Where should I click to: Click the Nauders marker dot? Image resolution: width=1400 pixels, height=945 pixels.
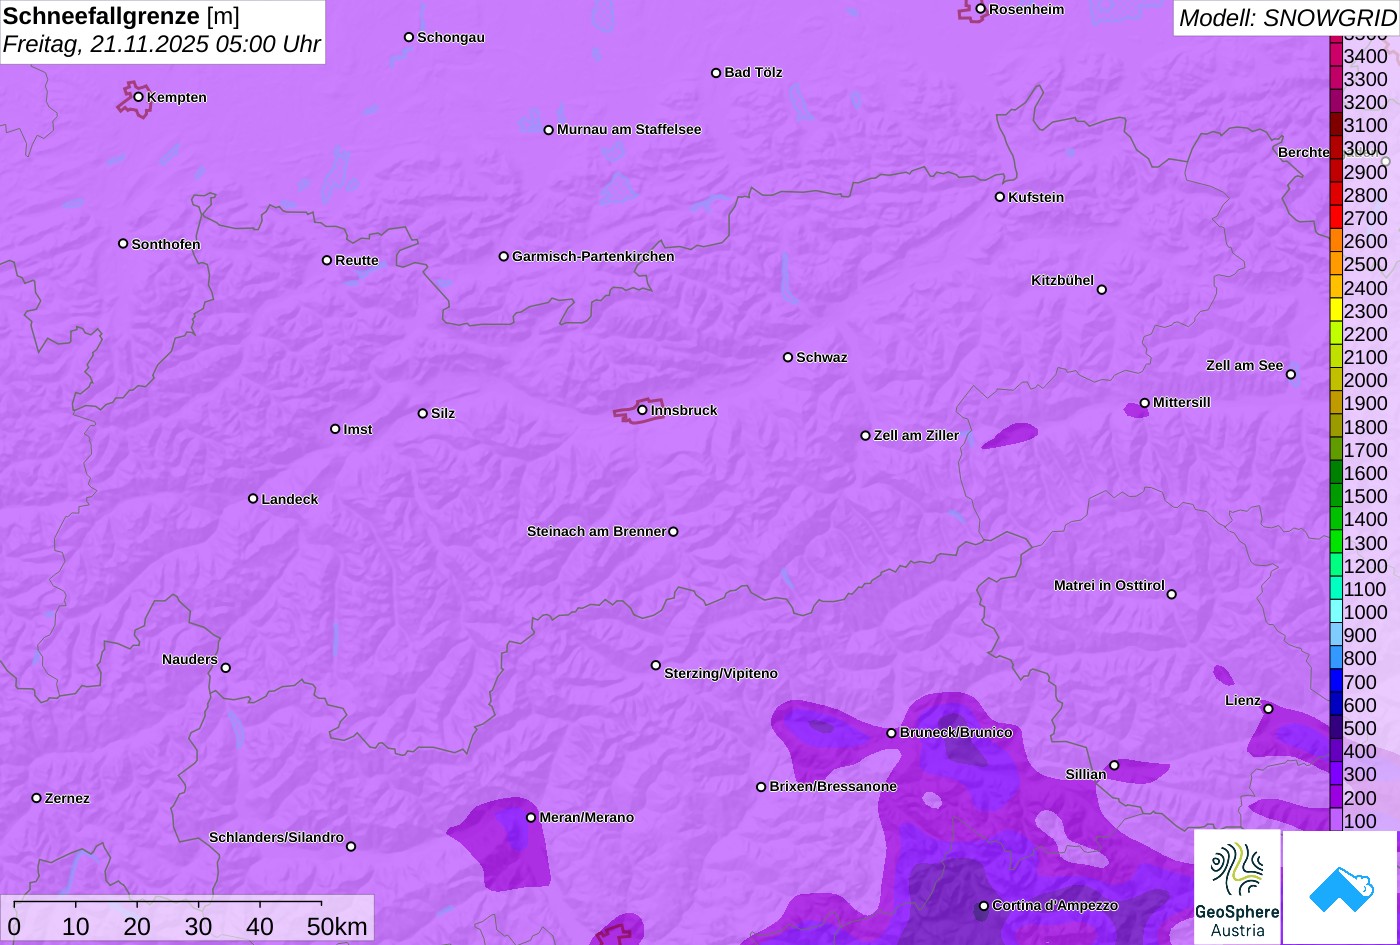tap(225, 667)
